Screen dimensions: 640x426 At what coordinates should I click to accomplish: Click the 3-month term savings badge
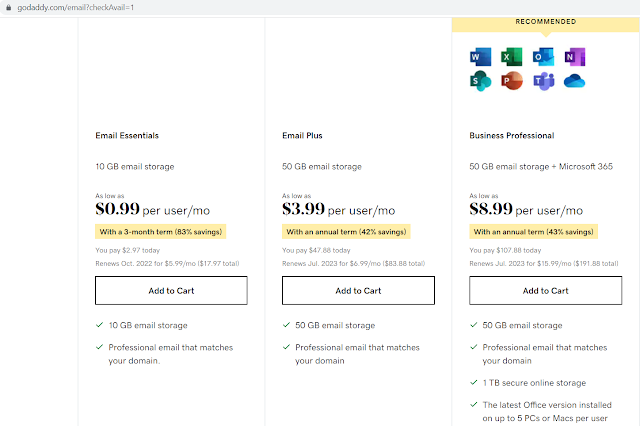coord(160,232)
